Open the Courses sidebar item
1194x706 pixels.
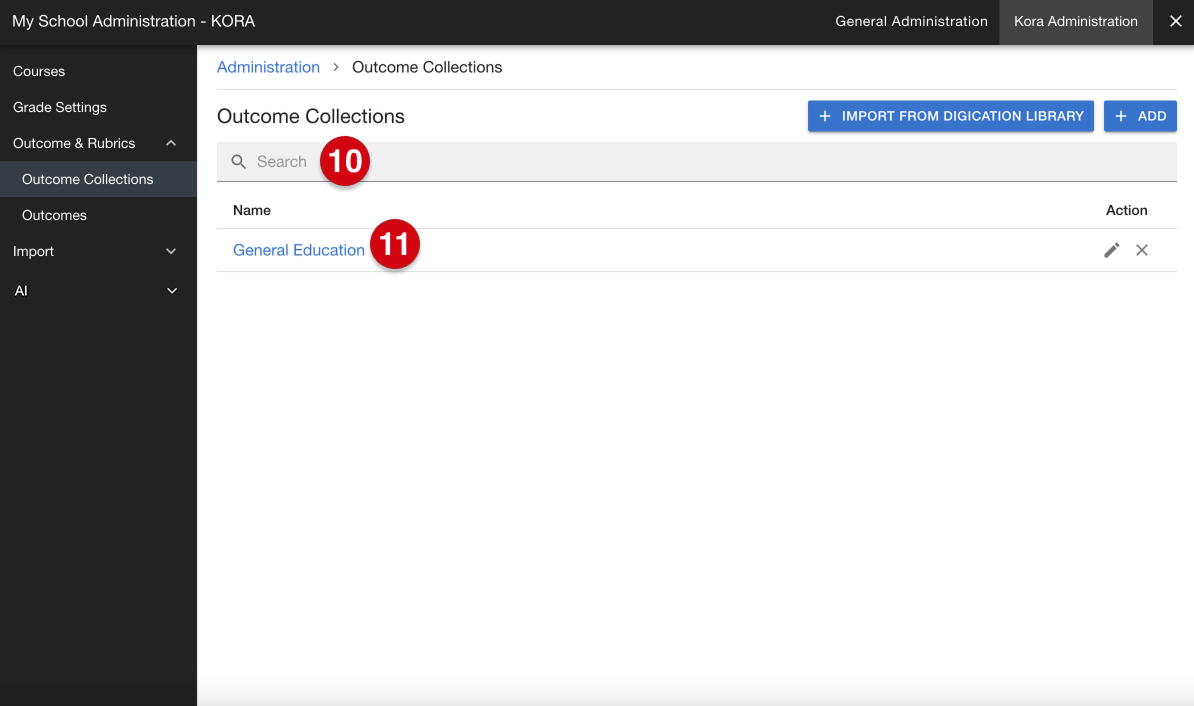tap(39, 71)
